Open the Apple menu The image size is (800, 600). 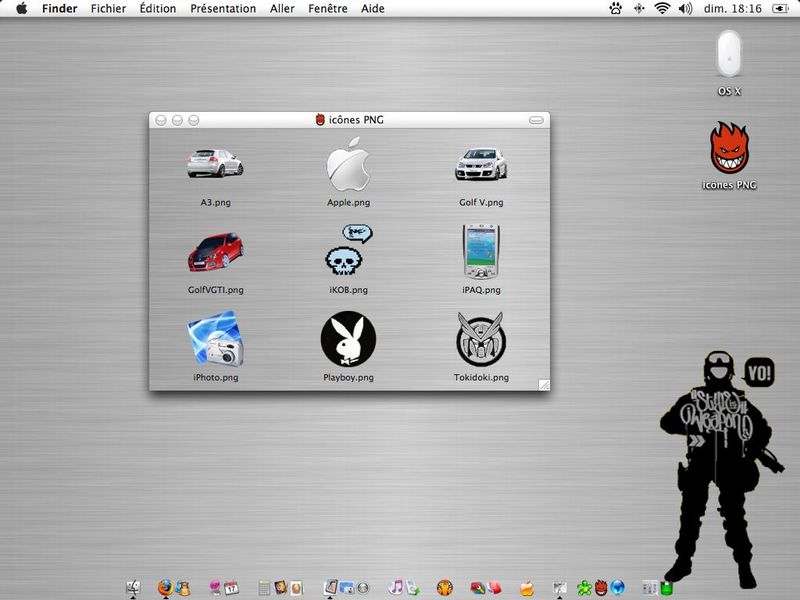point(21,8)
